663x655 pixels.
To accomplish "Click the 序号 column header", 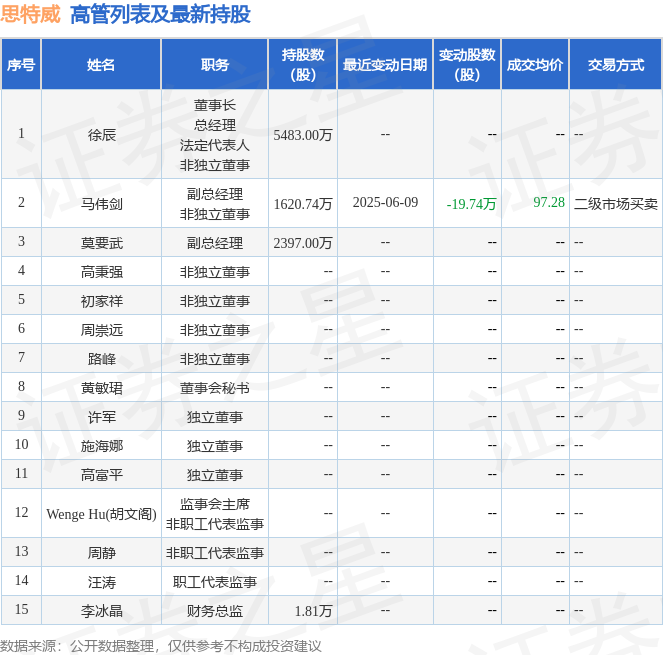I will coord(21,65).
